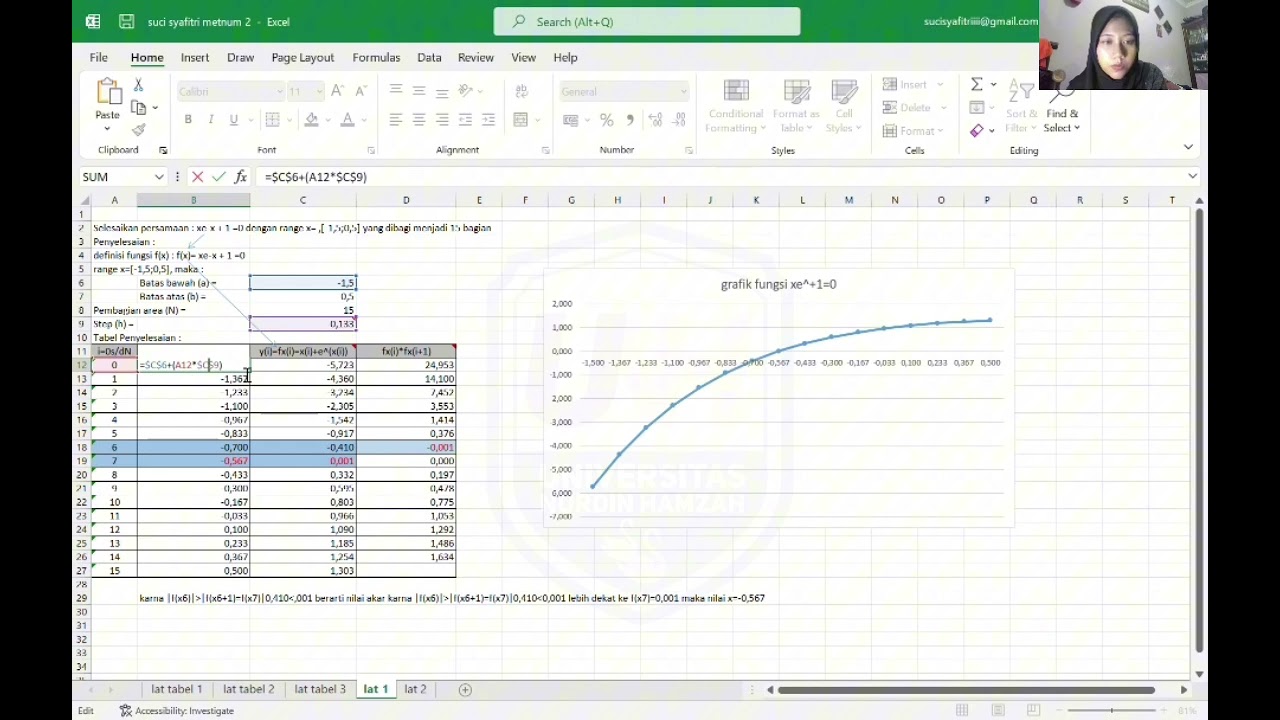Image resolution: width=1280 pixels, height=720 pixels.
Task: Cancel formula entry with X icon
Action: [x=197, y=177]
